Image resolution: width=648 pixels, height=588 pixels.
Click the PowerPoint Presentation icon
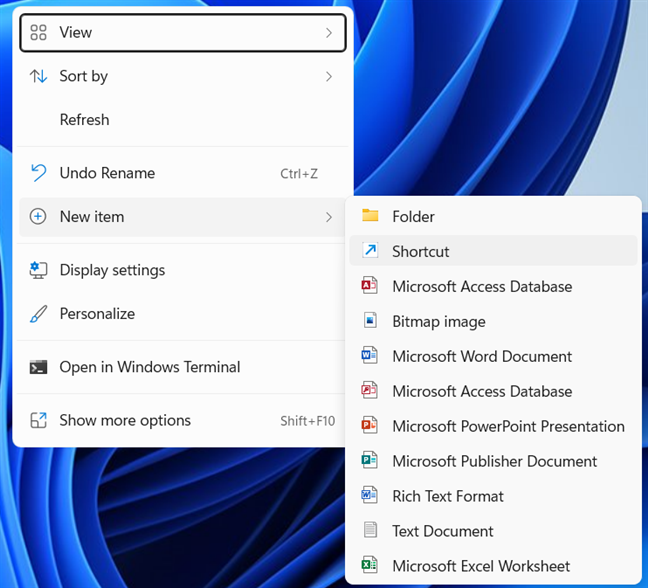tap(369, 425)
